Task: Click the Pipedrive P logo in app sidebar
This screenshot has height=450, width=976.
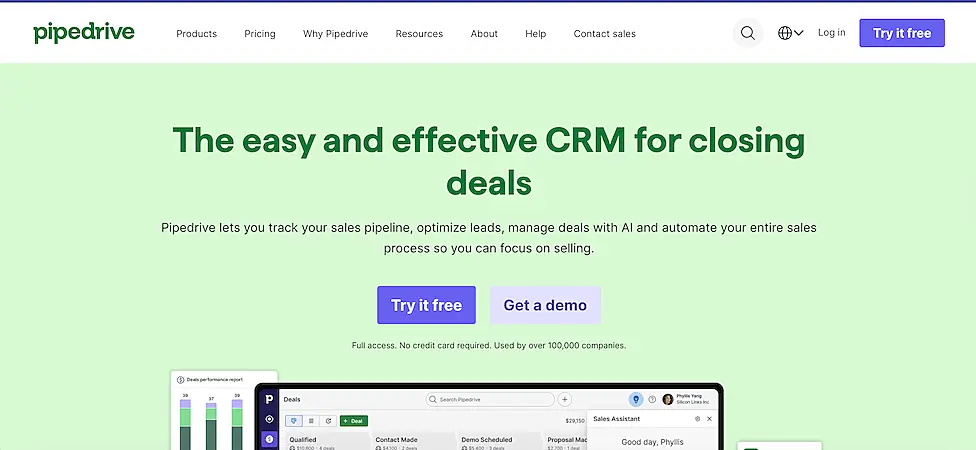Action: pos(269,400)
